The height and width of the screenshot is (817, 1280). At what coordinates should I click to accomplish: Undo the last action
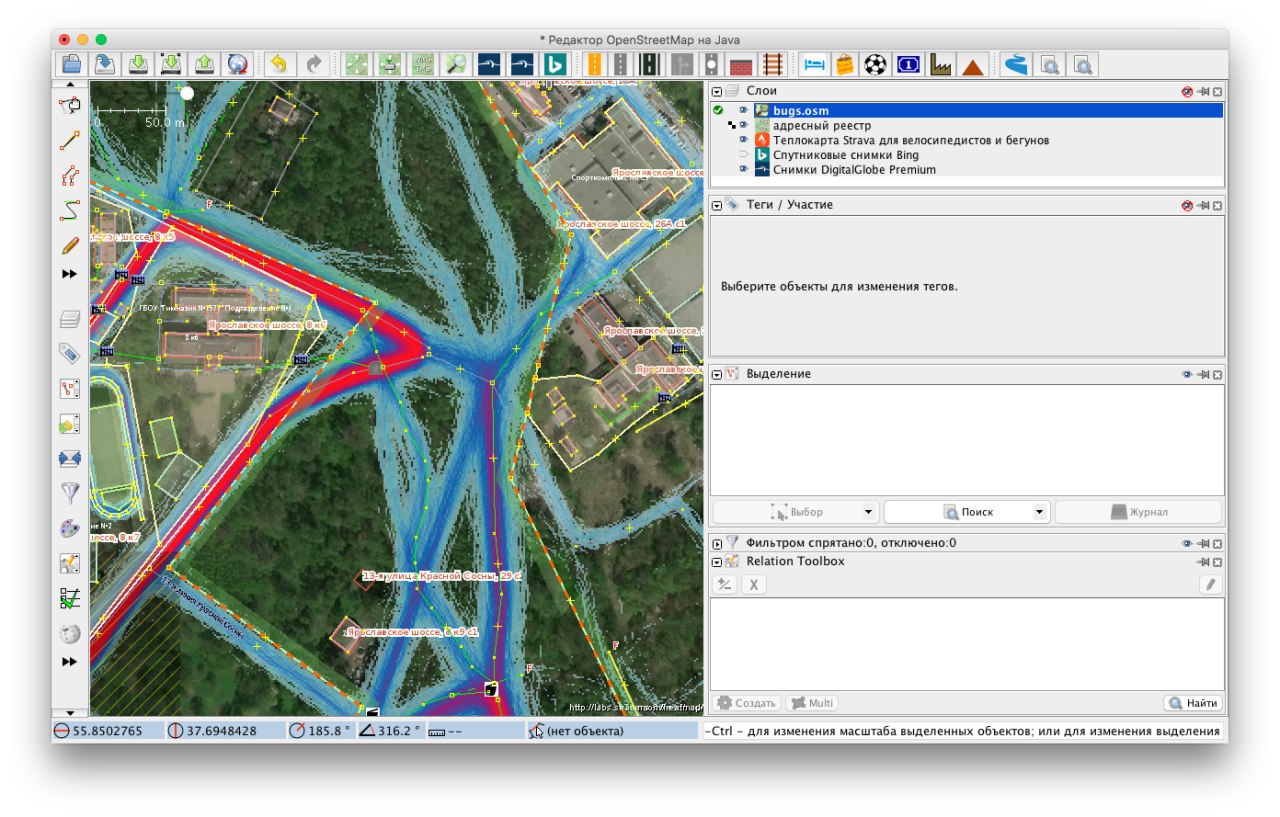(x=278, y=65)
